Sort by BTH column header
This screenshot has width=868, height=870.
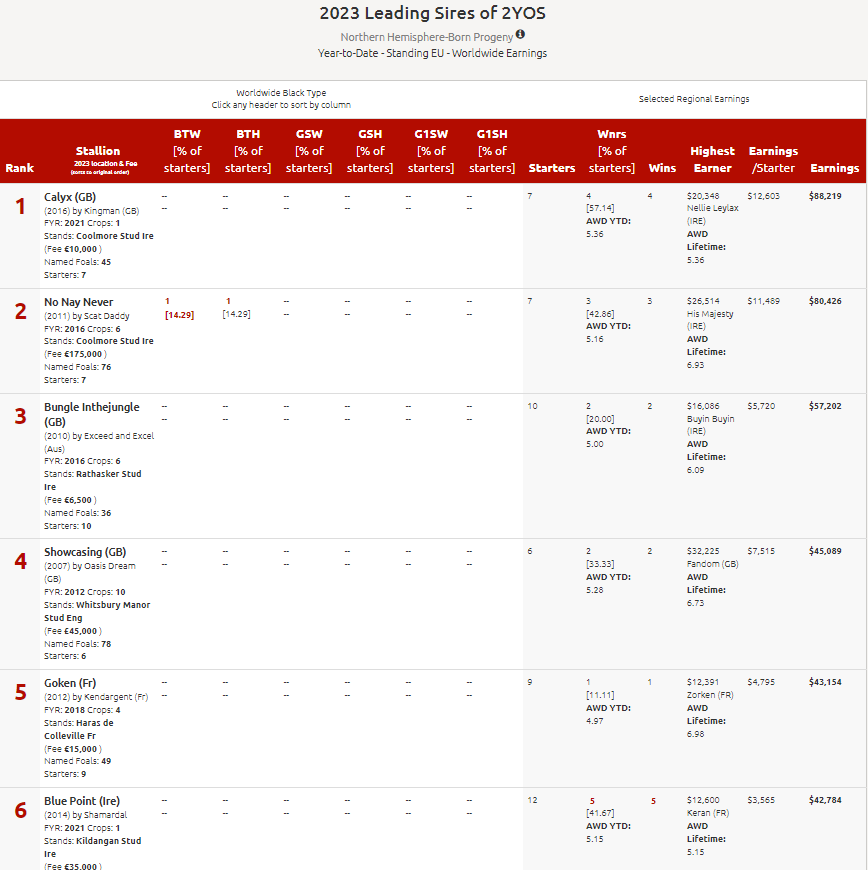[x=248, y=151]
